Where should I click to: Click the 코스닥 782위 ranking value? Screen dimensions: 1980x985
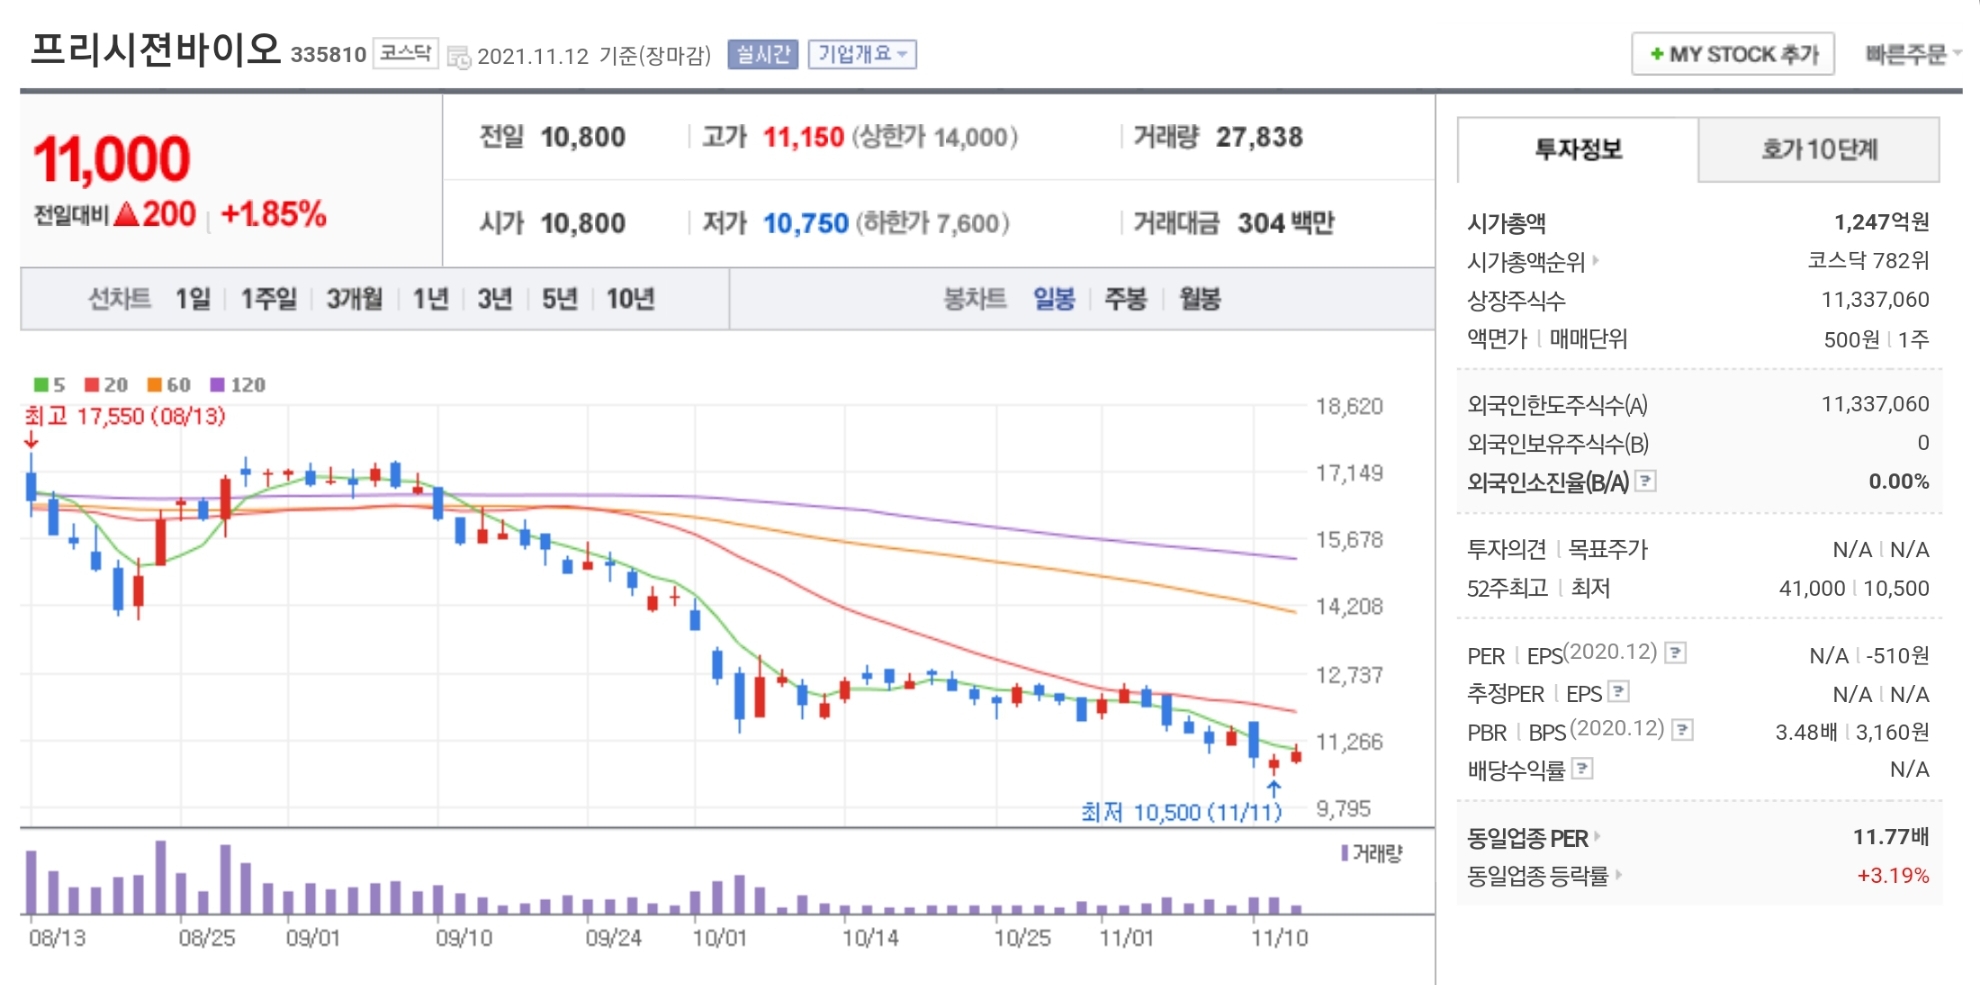pos(1868,260)
